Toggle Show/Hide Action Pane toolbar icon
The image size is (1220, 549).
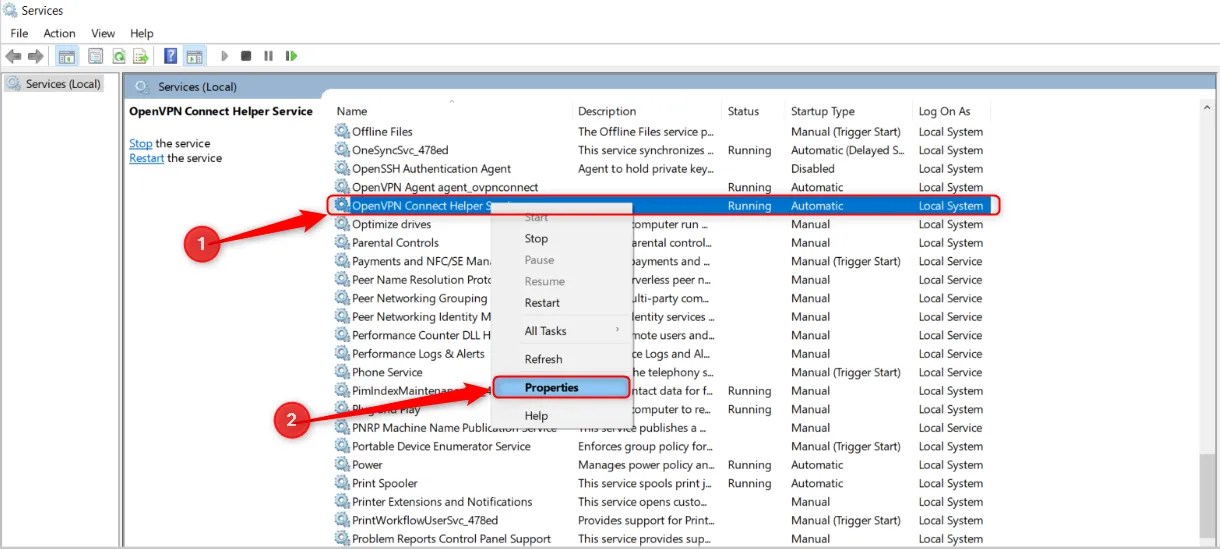tap(194, 56)
